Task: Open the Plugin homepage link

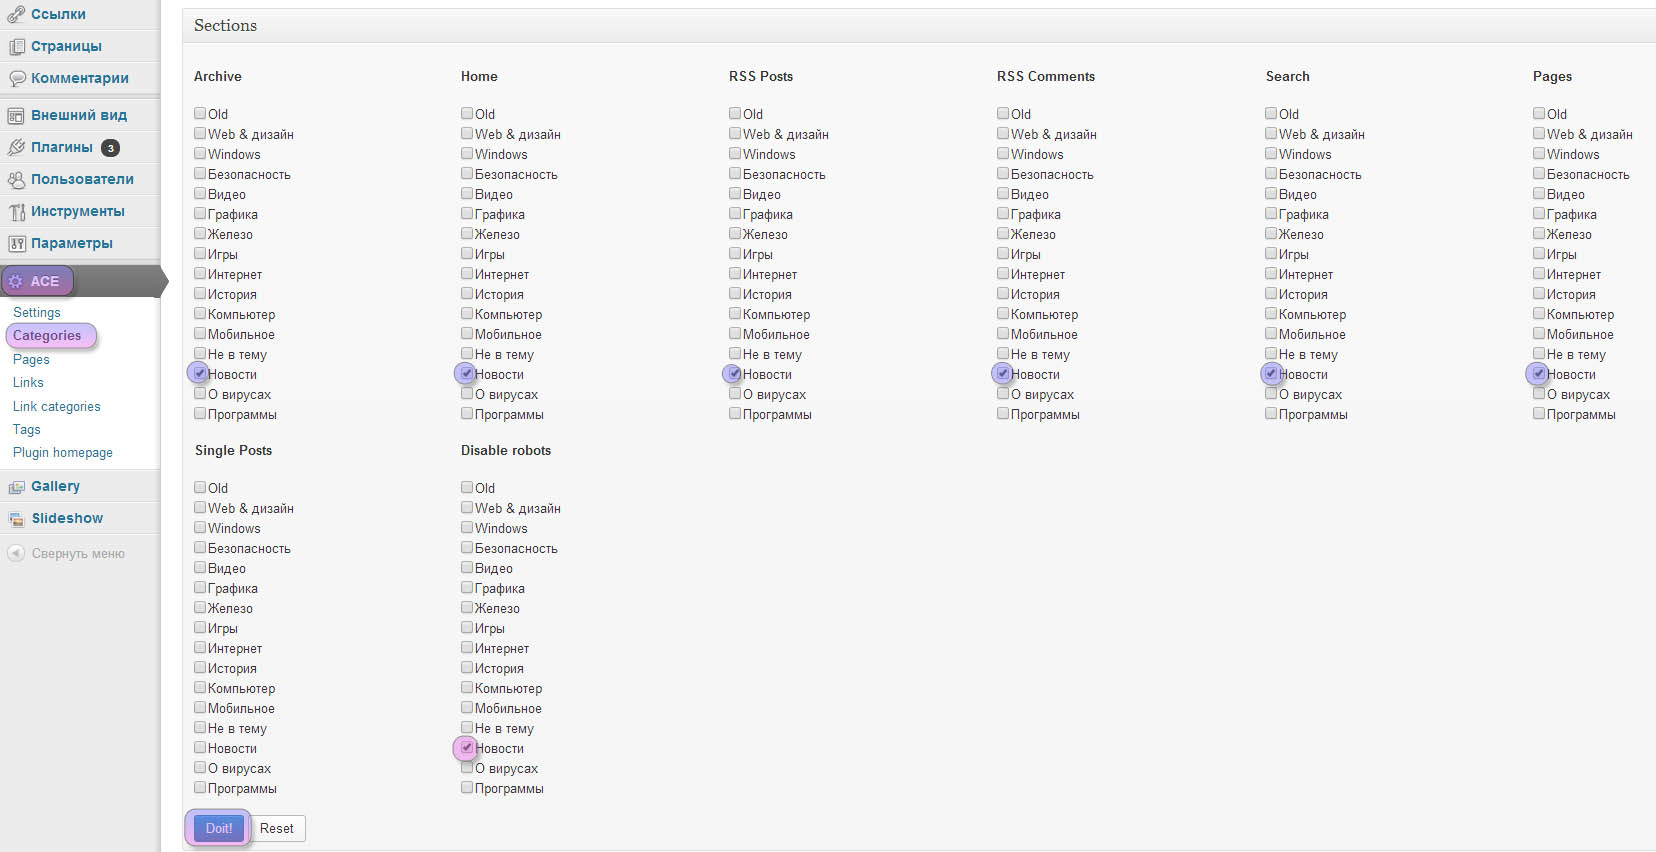Action: (x=62, y=453)
